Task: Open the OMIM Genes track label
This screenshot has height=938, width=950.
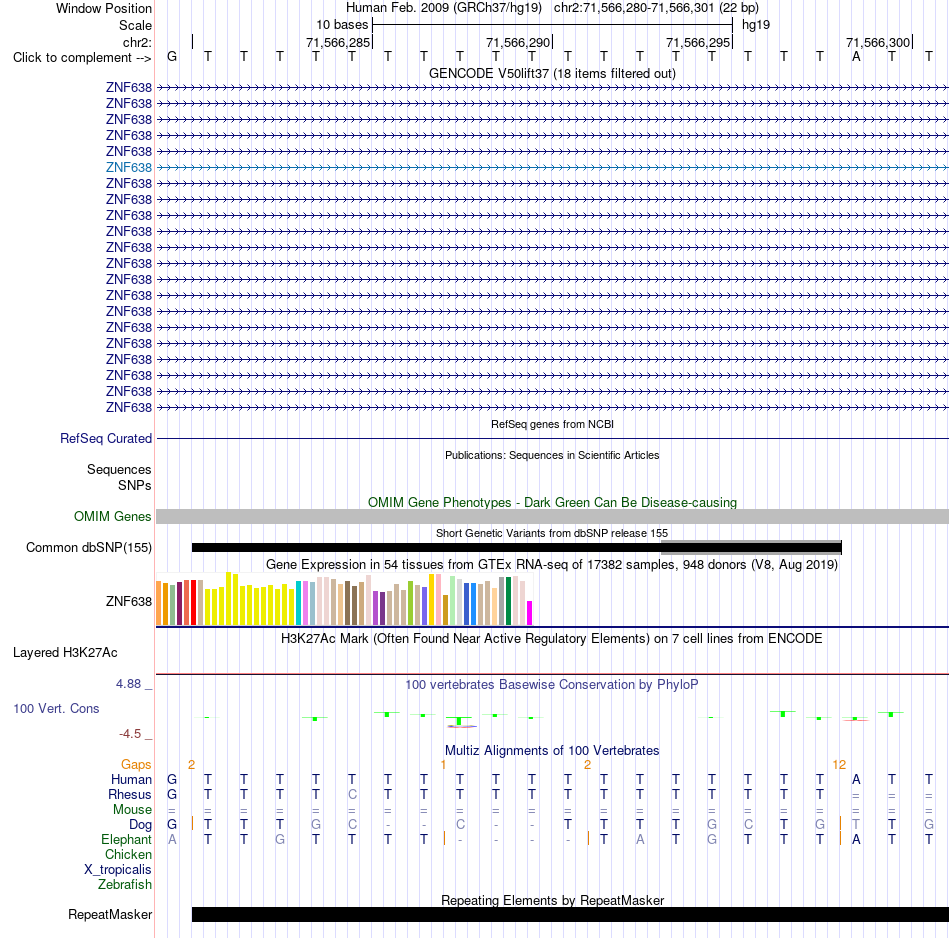Action: point(113,516)
